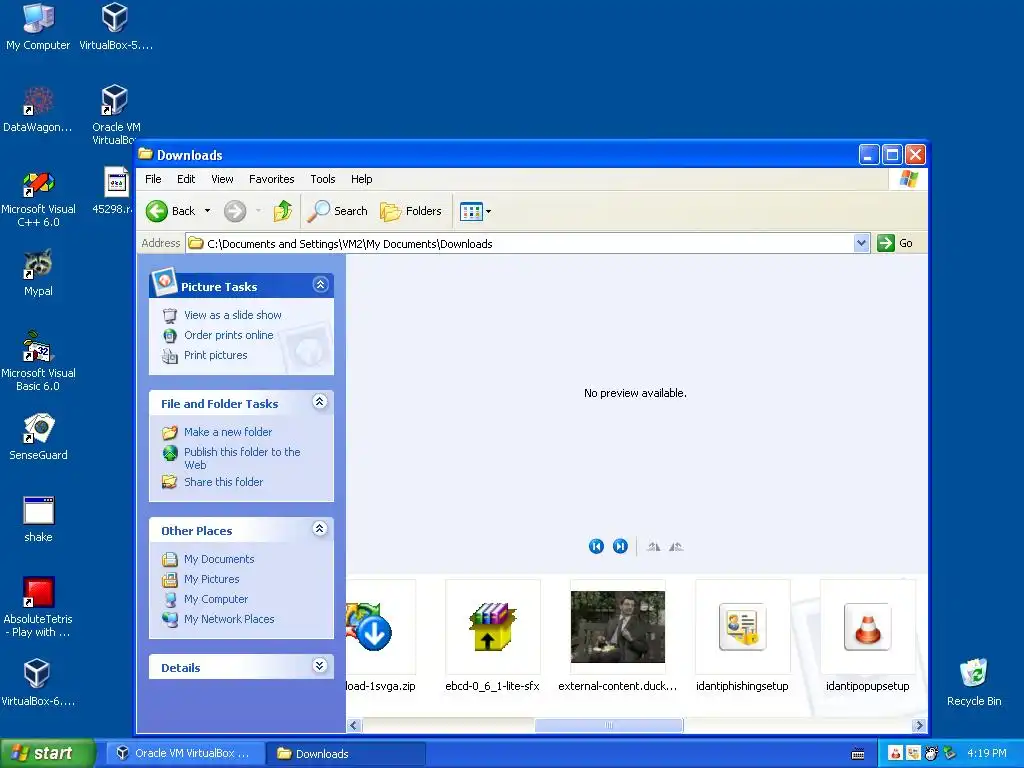The height and width of the screenshot is (768, 1024).
Task: Collapse the Other Places panel
Action: click(319, 529)
